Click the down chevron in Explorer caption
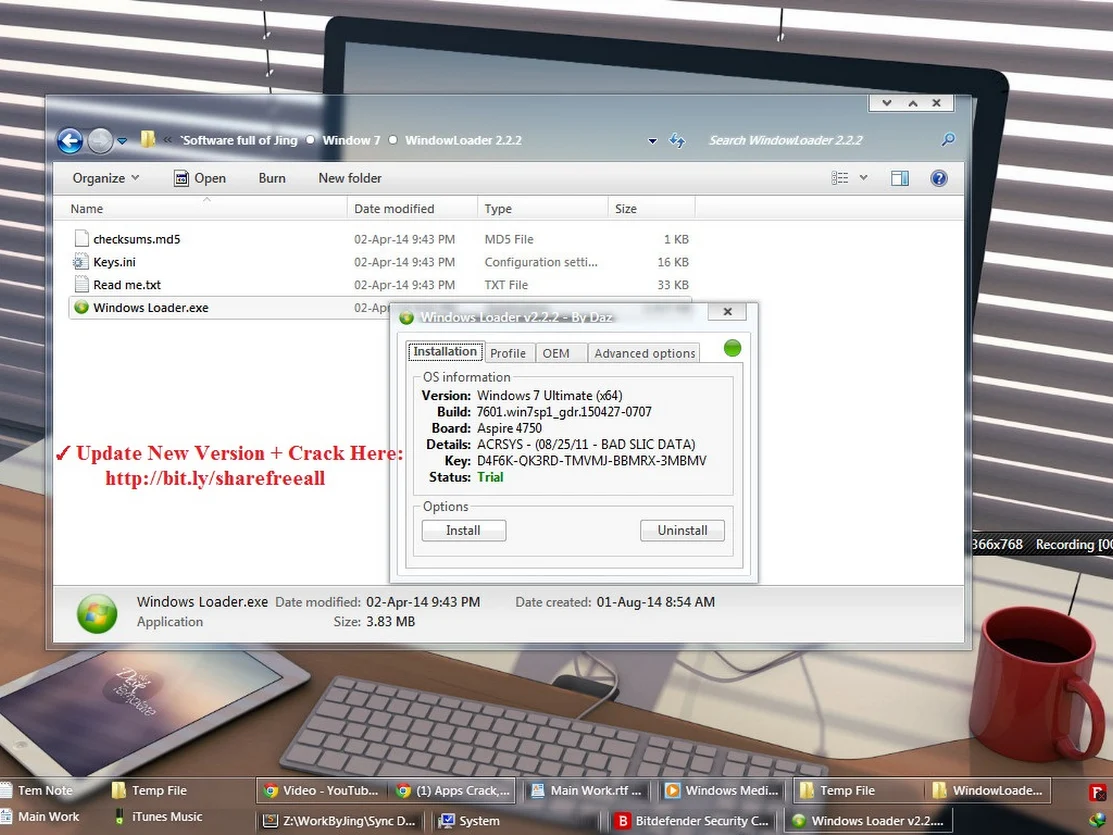 tap(887, 104)
